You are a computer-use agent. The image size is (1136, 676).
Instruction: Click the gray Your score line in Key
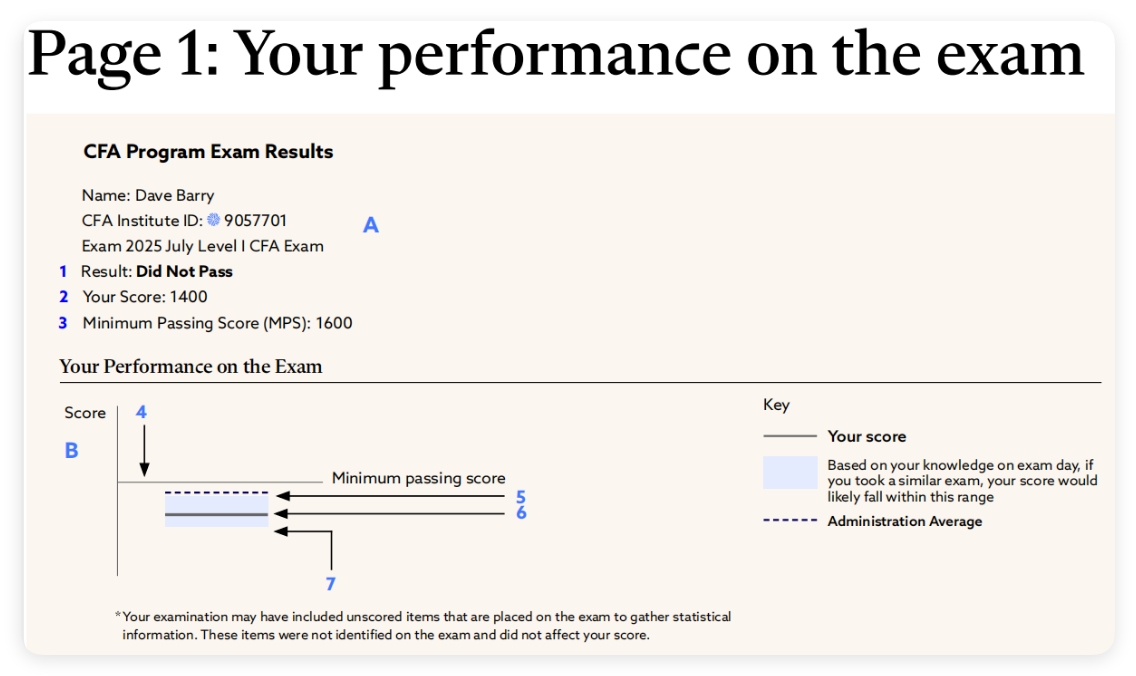790,437
